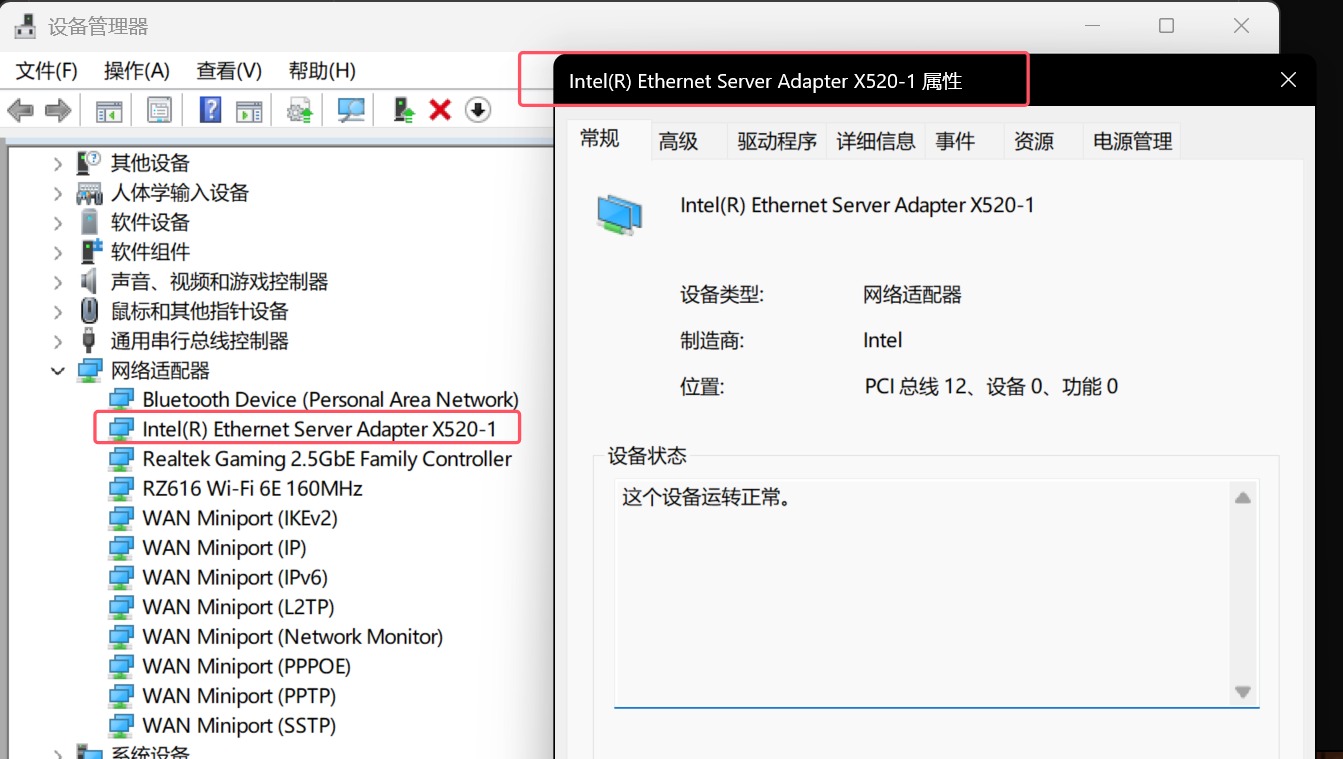The height and width of the screenshot is (759, 1343).
Task: Click the black down-arrow disable device icon
Action: coord(478,110)
